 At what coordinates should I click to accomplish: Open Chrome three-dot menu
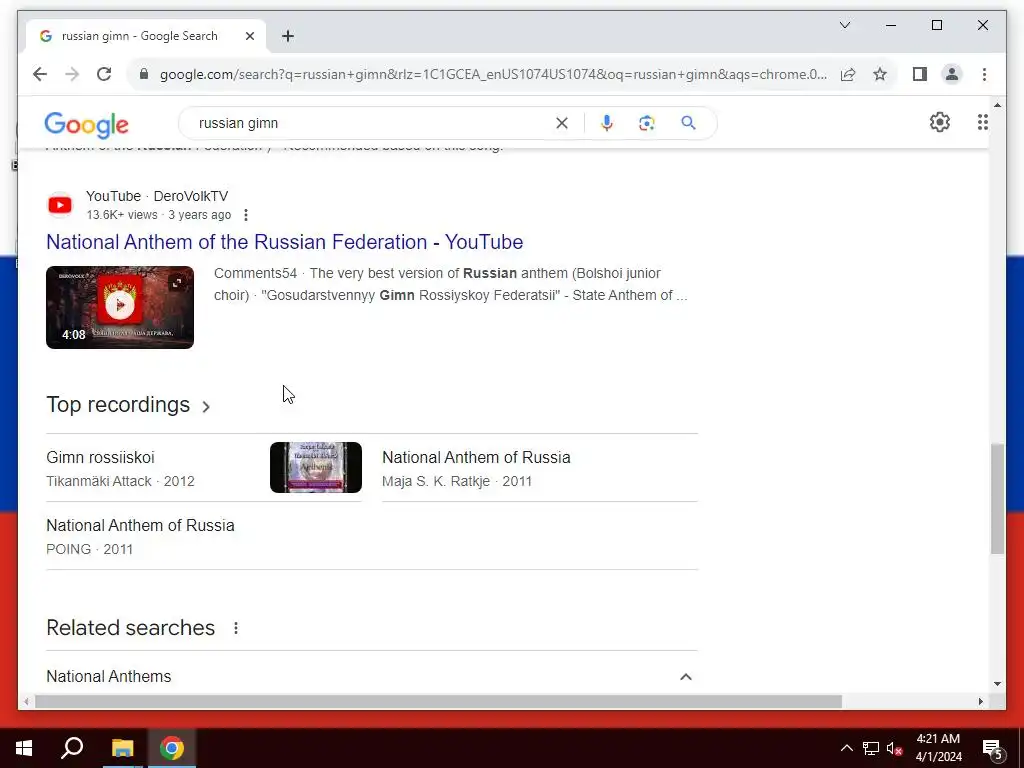click(984, 74)
